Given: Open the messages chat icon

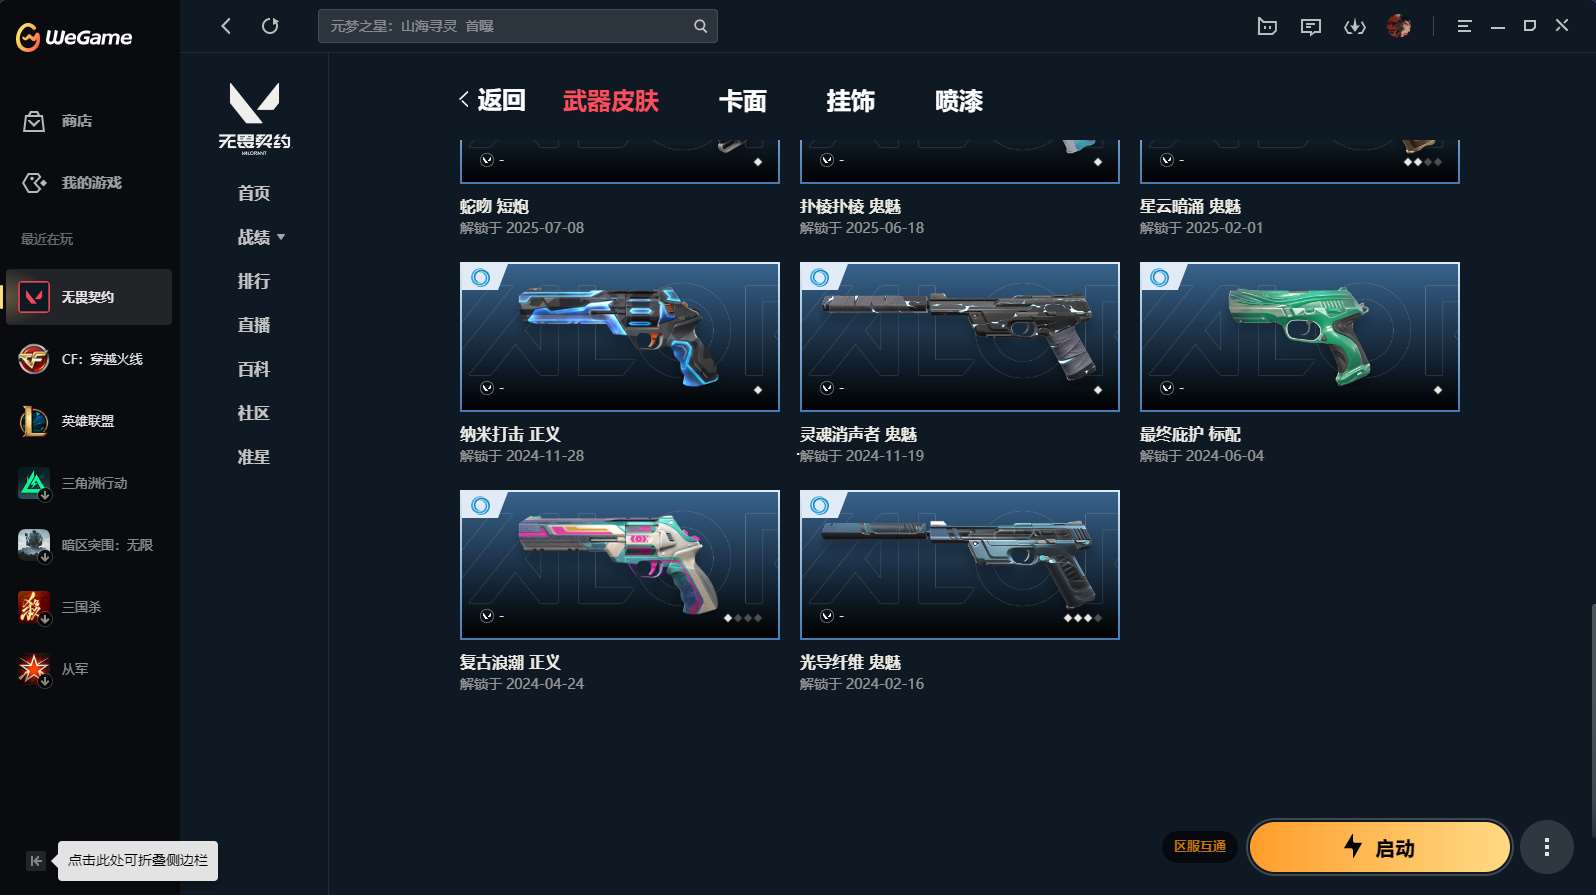Looking at the screenshot, I should click(1311, 27).
